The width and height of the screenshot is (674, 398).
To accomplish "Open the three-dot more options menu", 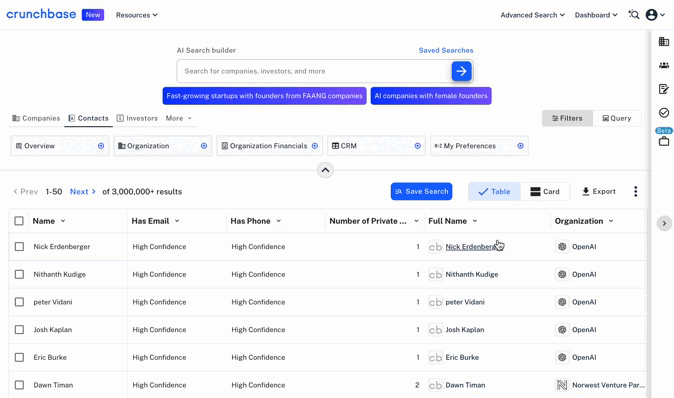I will pos(635,192).
